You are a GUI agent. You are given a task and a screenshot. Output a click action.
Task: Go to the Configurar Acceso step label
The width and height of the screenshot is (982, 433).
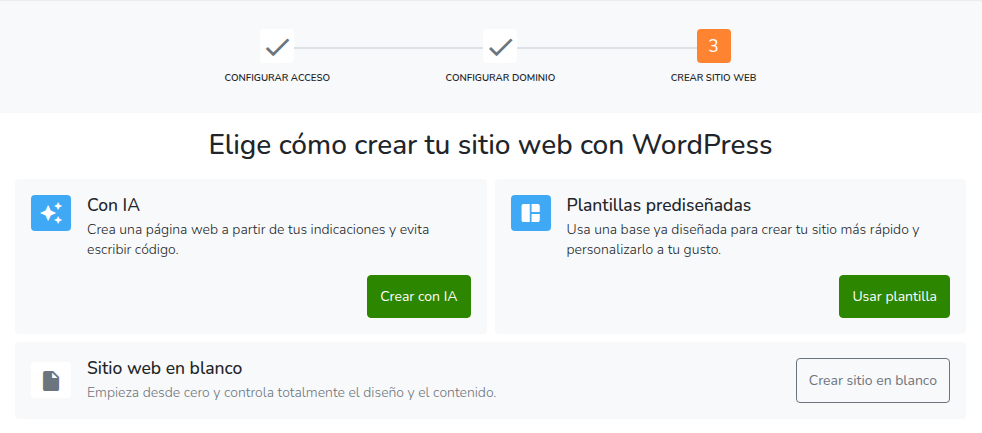[277, 78]
